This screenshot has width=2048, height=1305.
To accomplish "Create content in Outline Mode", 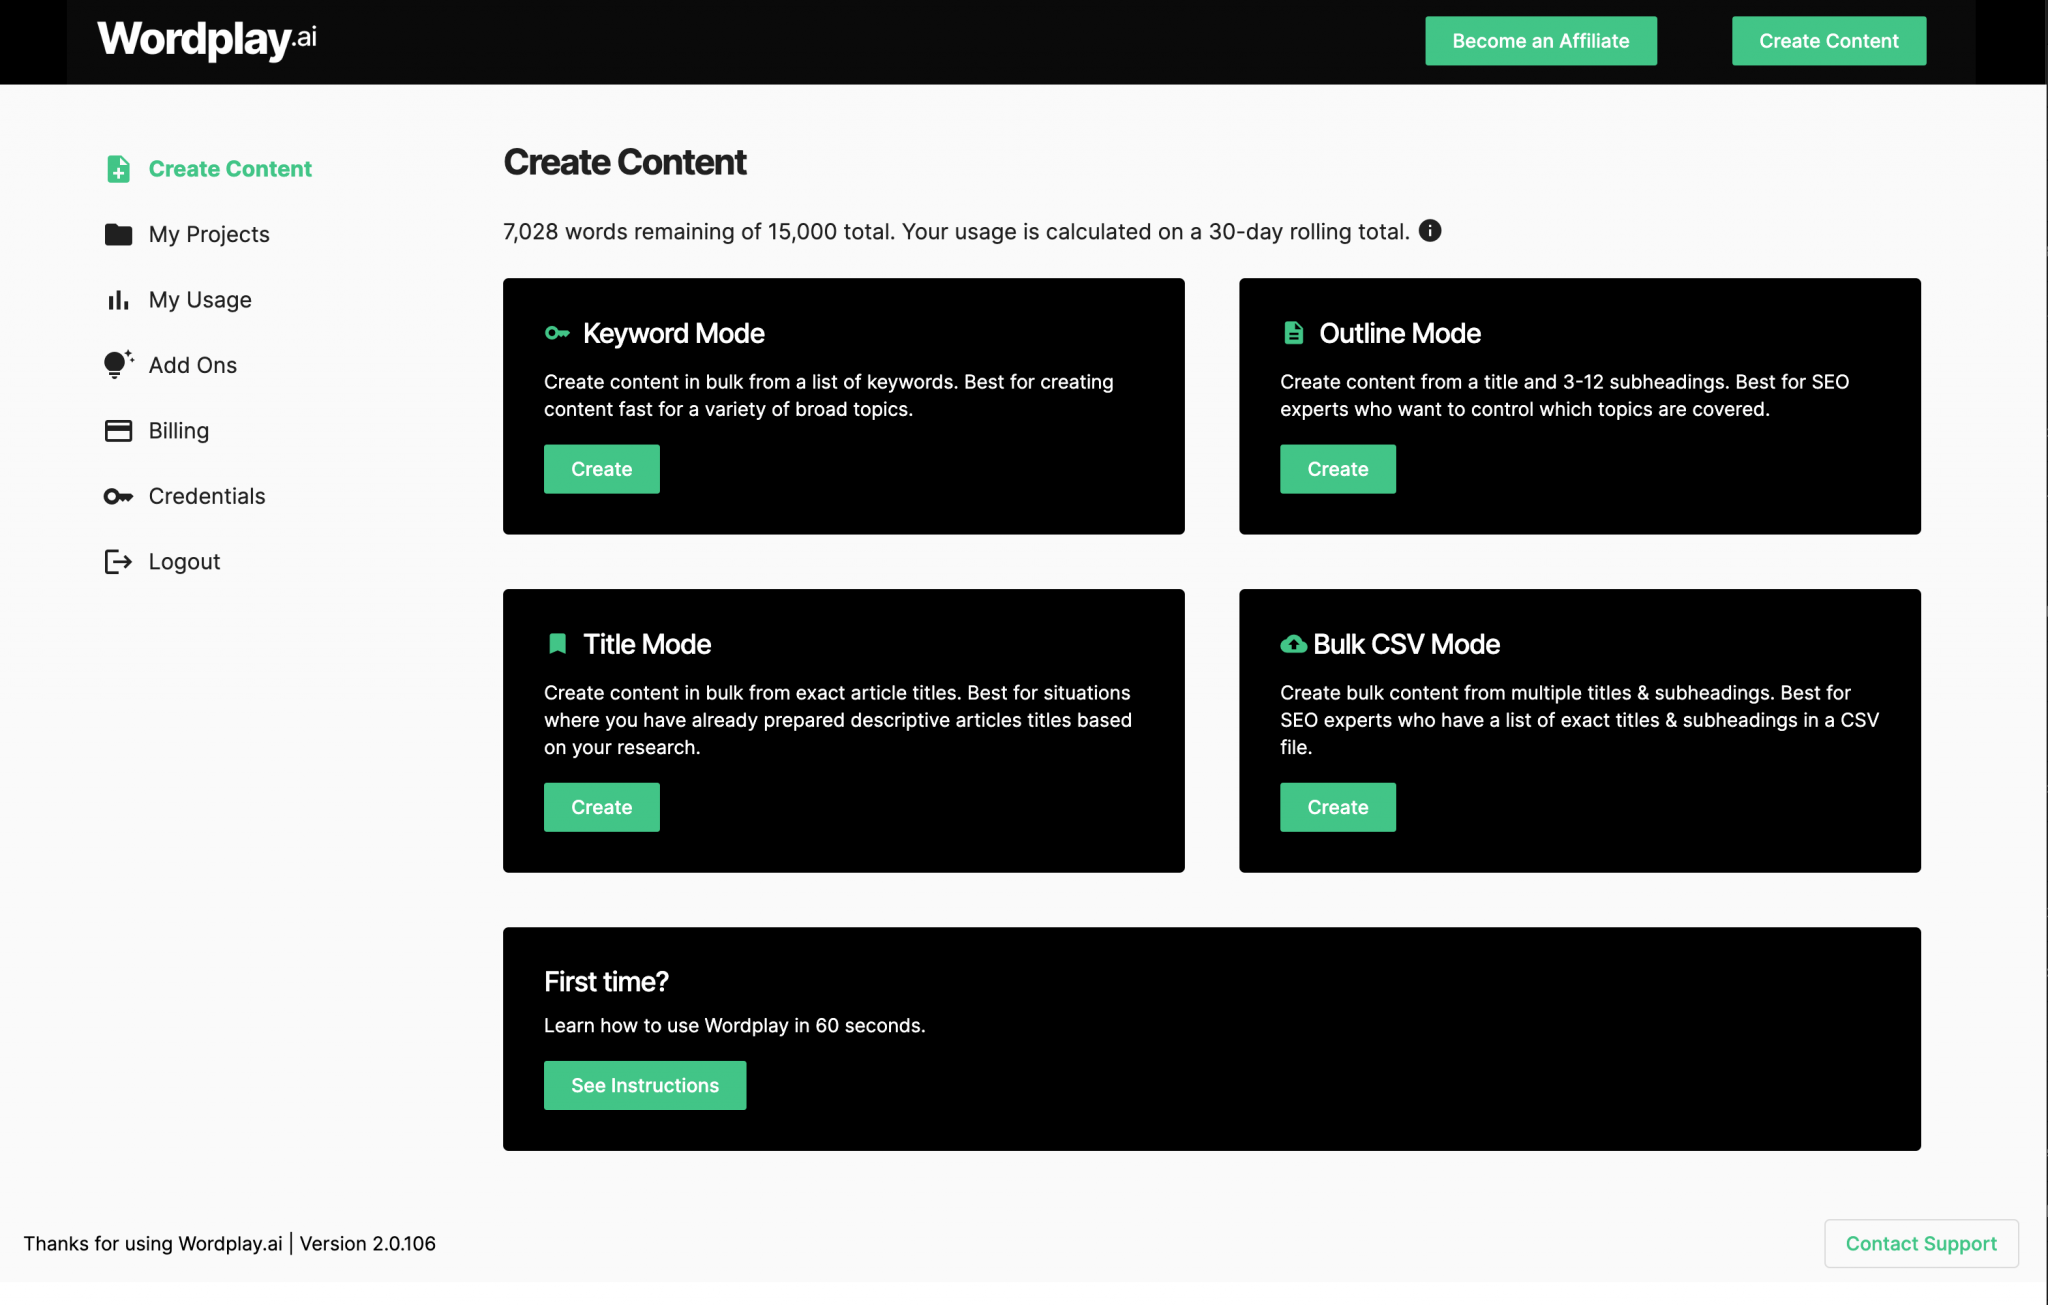I will coord(1337,469).
